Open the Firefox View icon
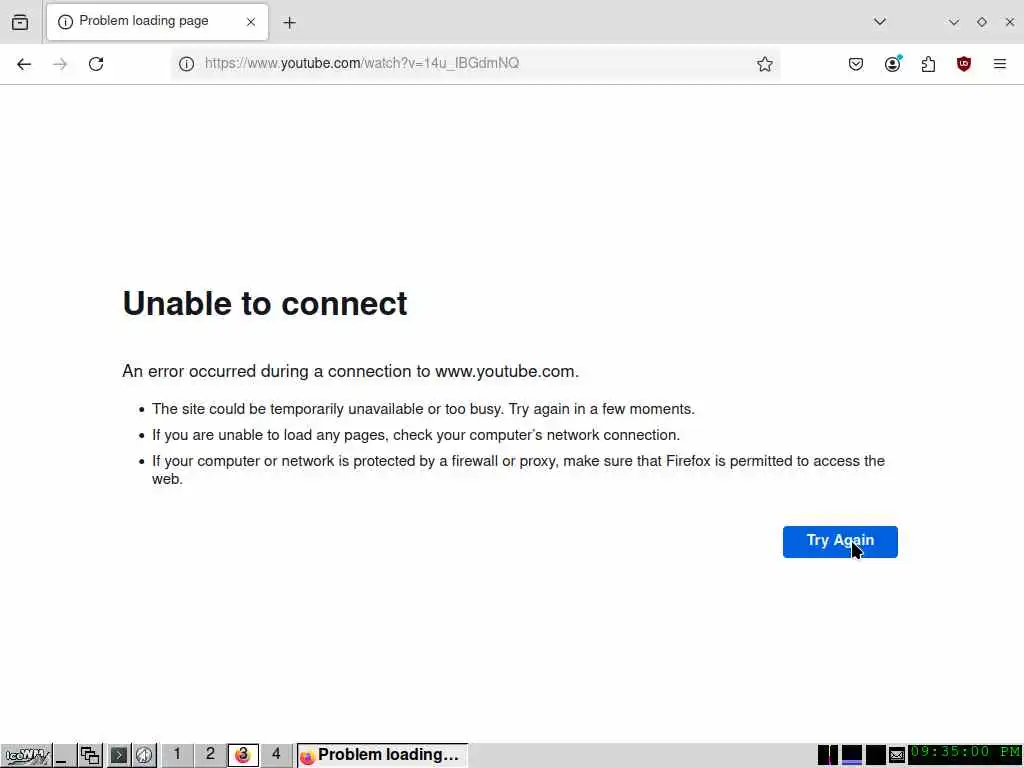The width and height of the screenshot is (1024, 768). point(20,22)
